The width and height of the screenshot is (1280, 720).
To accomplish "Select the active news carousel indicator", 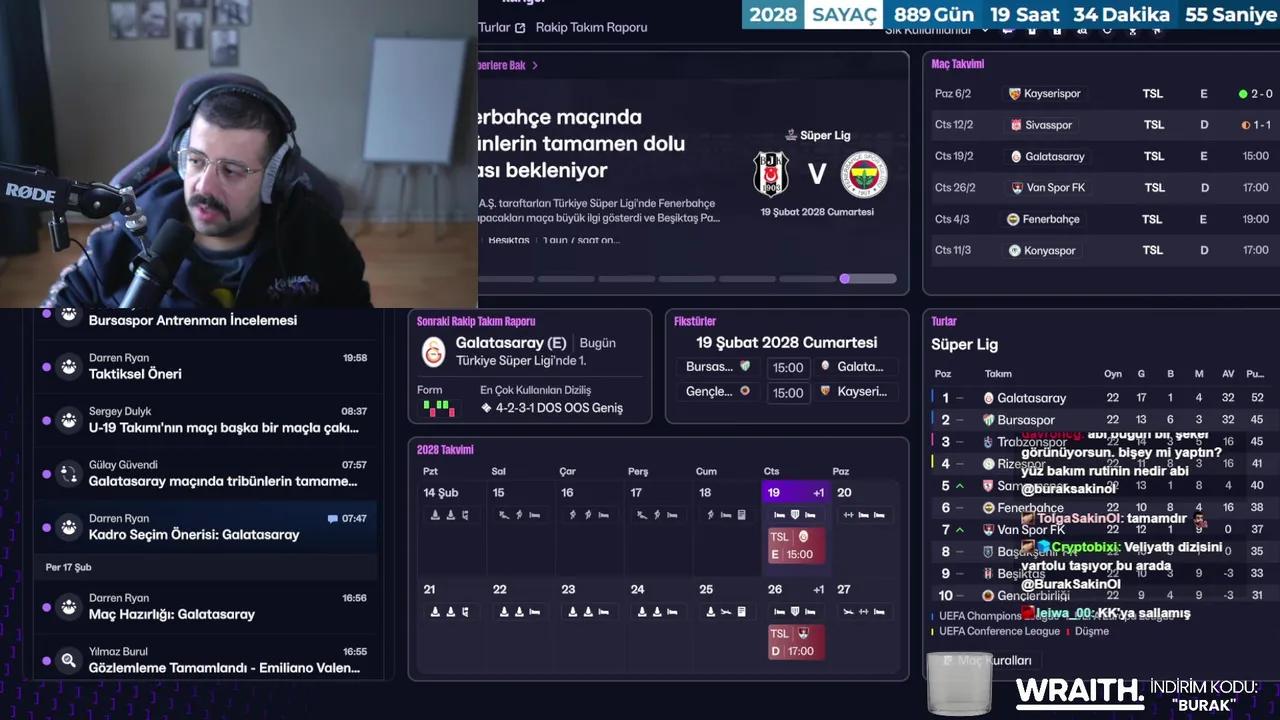I will tap(868, 279).
